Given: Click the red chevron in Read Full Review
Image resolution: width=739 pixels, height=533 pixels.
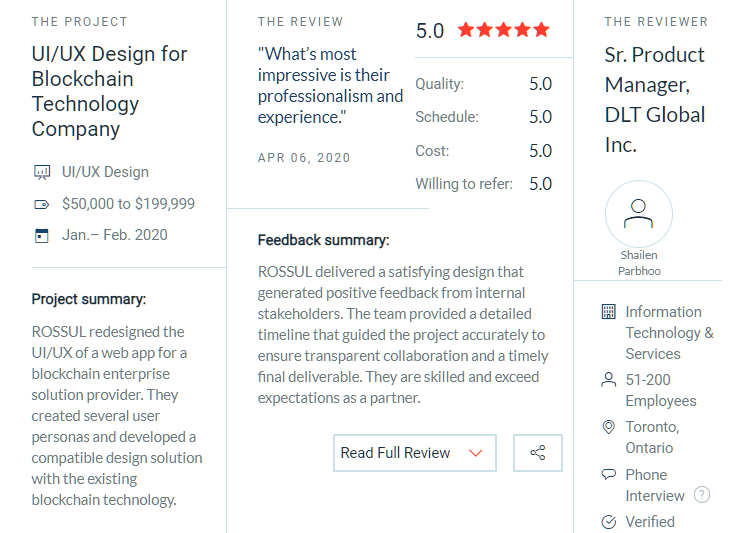Looking at the screenshot, I should coord(476,453).
